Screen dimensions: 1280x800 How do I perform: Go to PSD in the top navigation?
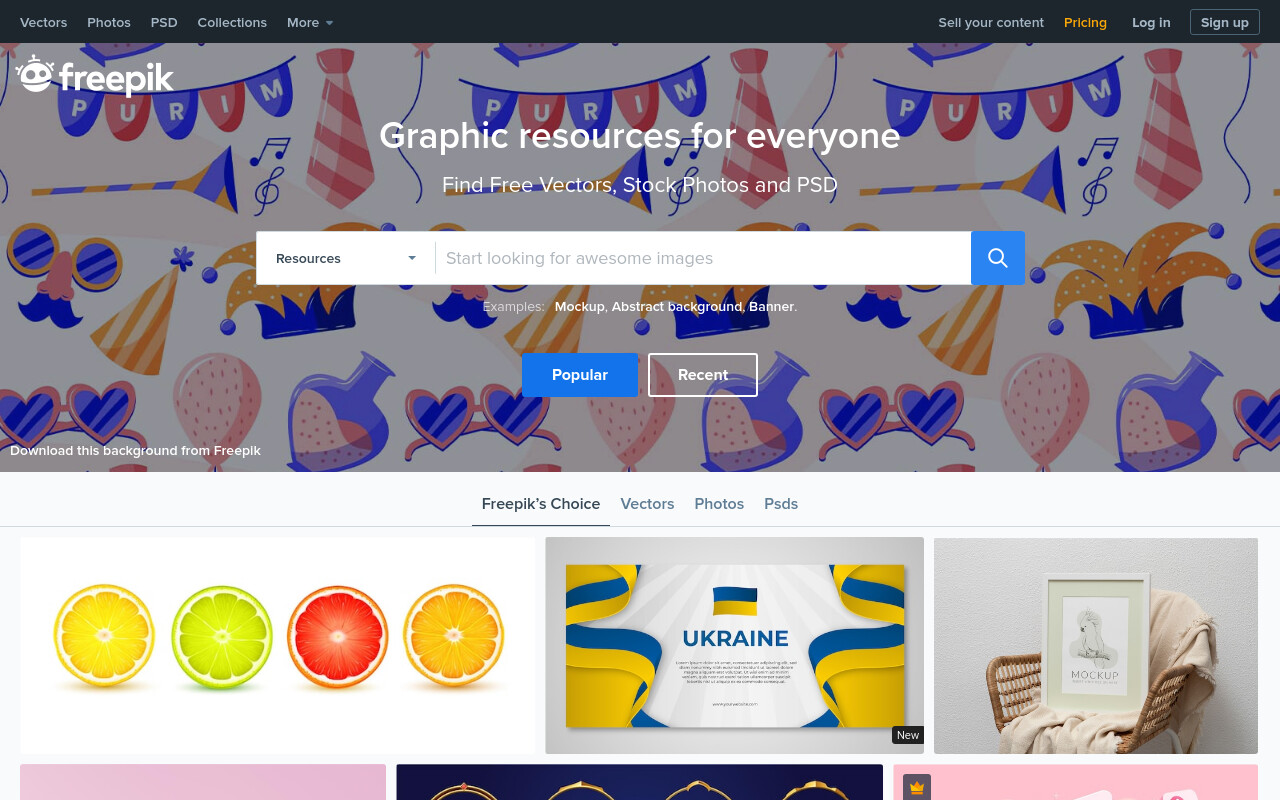coord(164,22)
